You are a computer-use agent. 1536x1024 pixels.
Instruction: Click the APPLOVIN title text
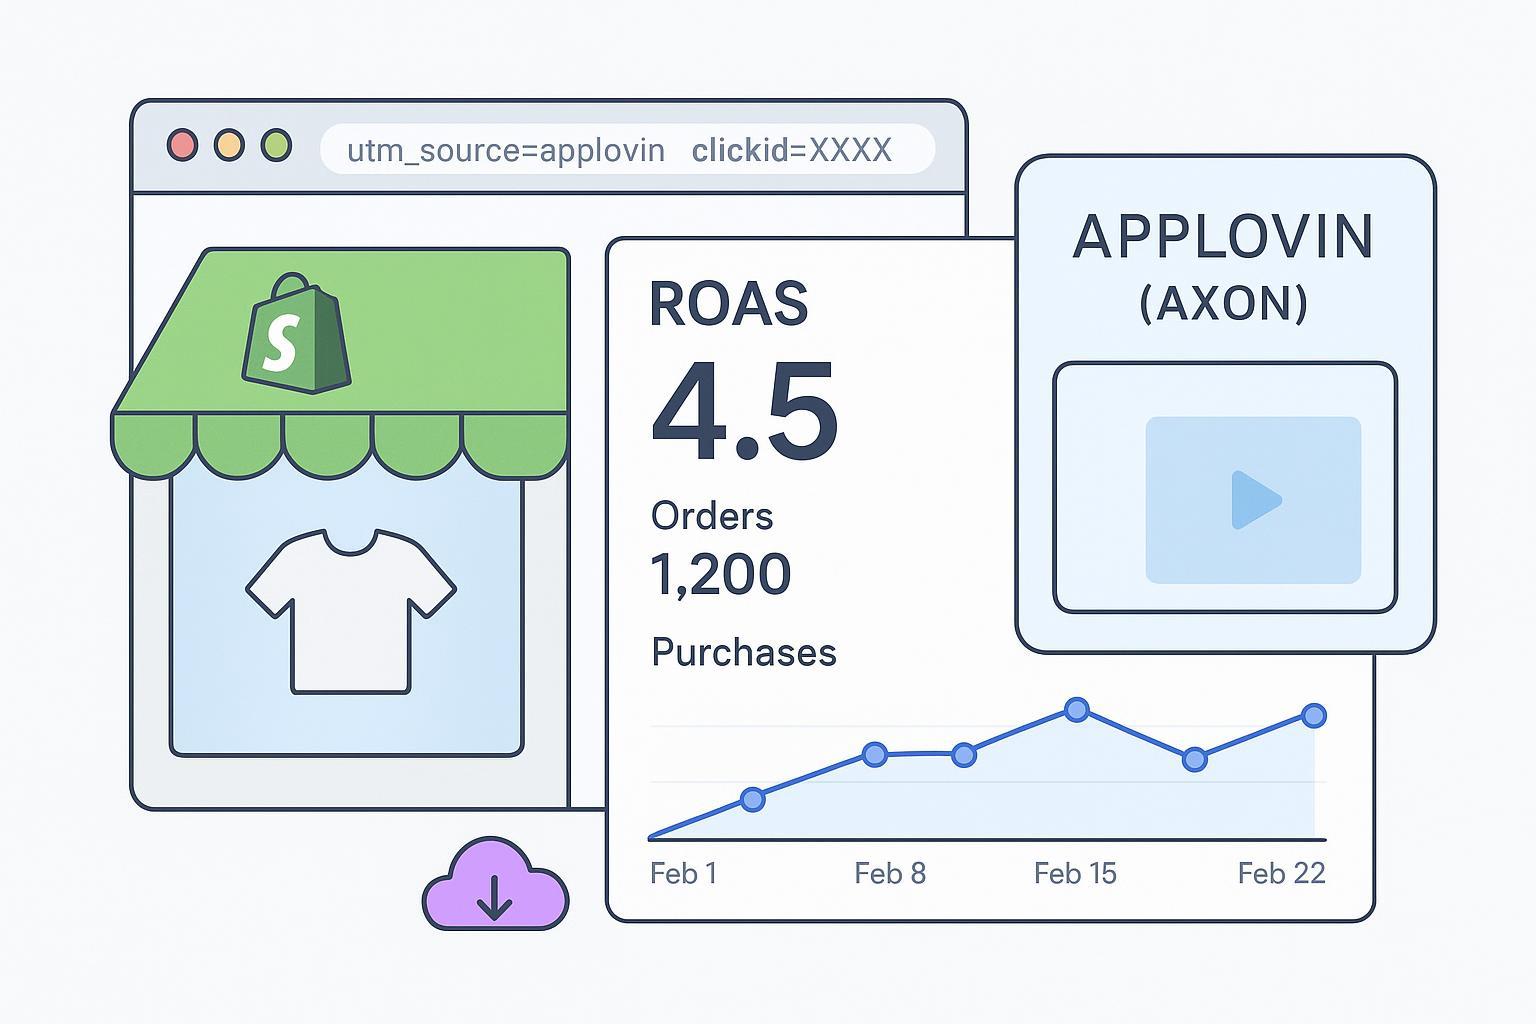(x=1224, y=237)
